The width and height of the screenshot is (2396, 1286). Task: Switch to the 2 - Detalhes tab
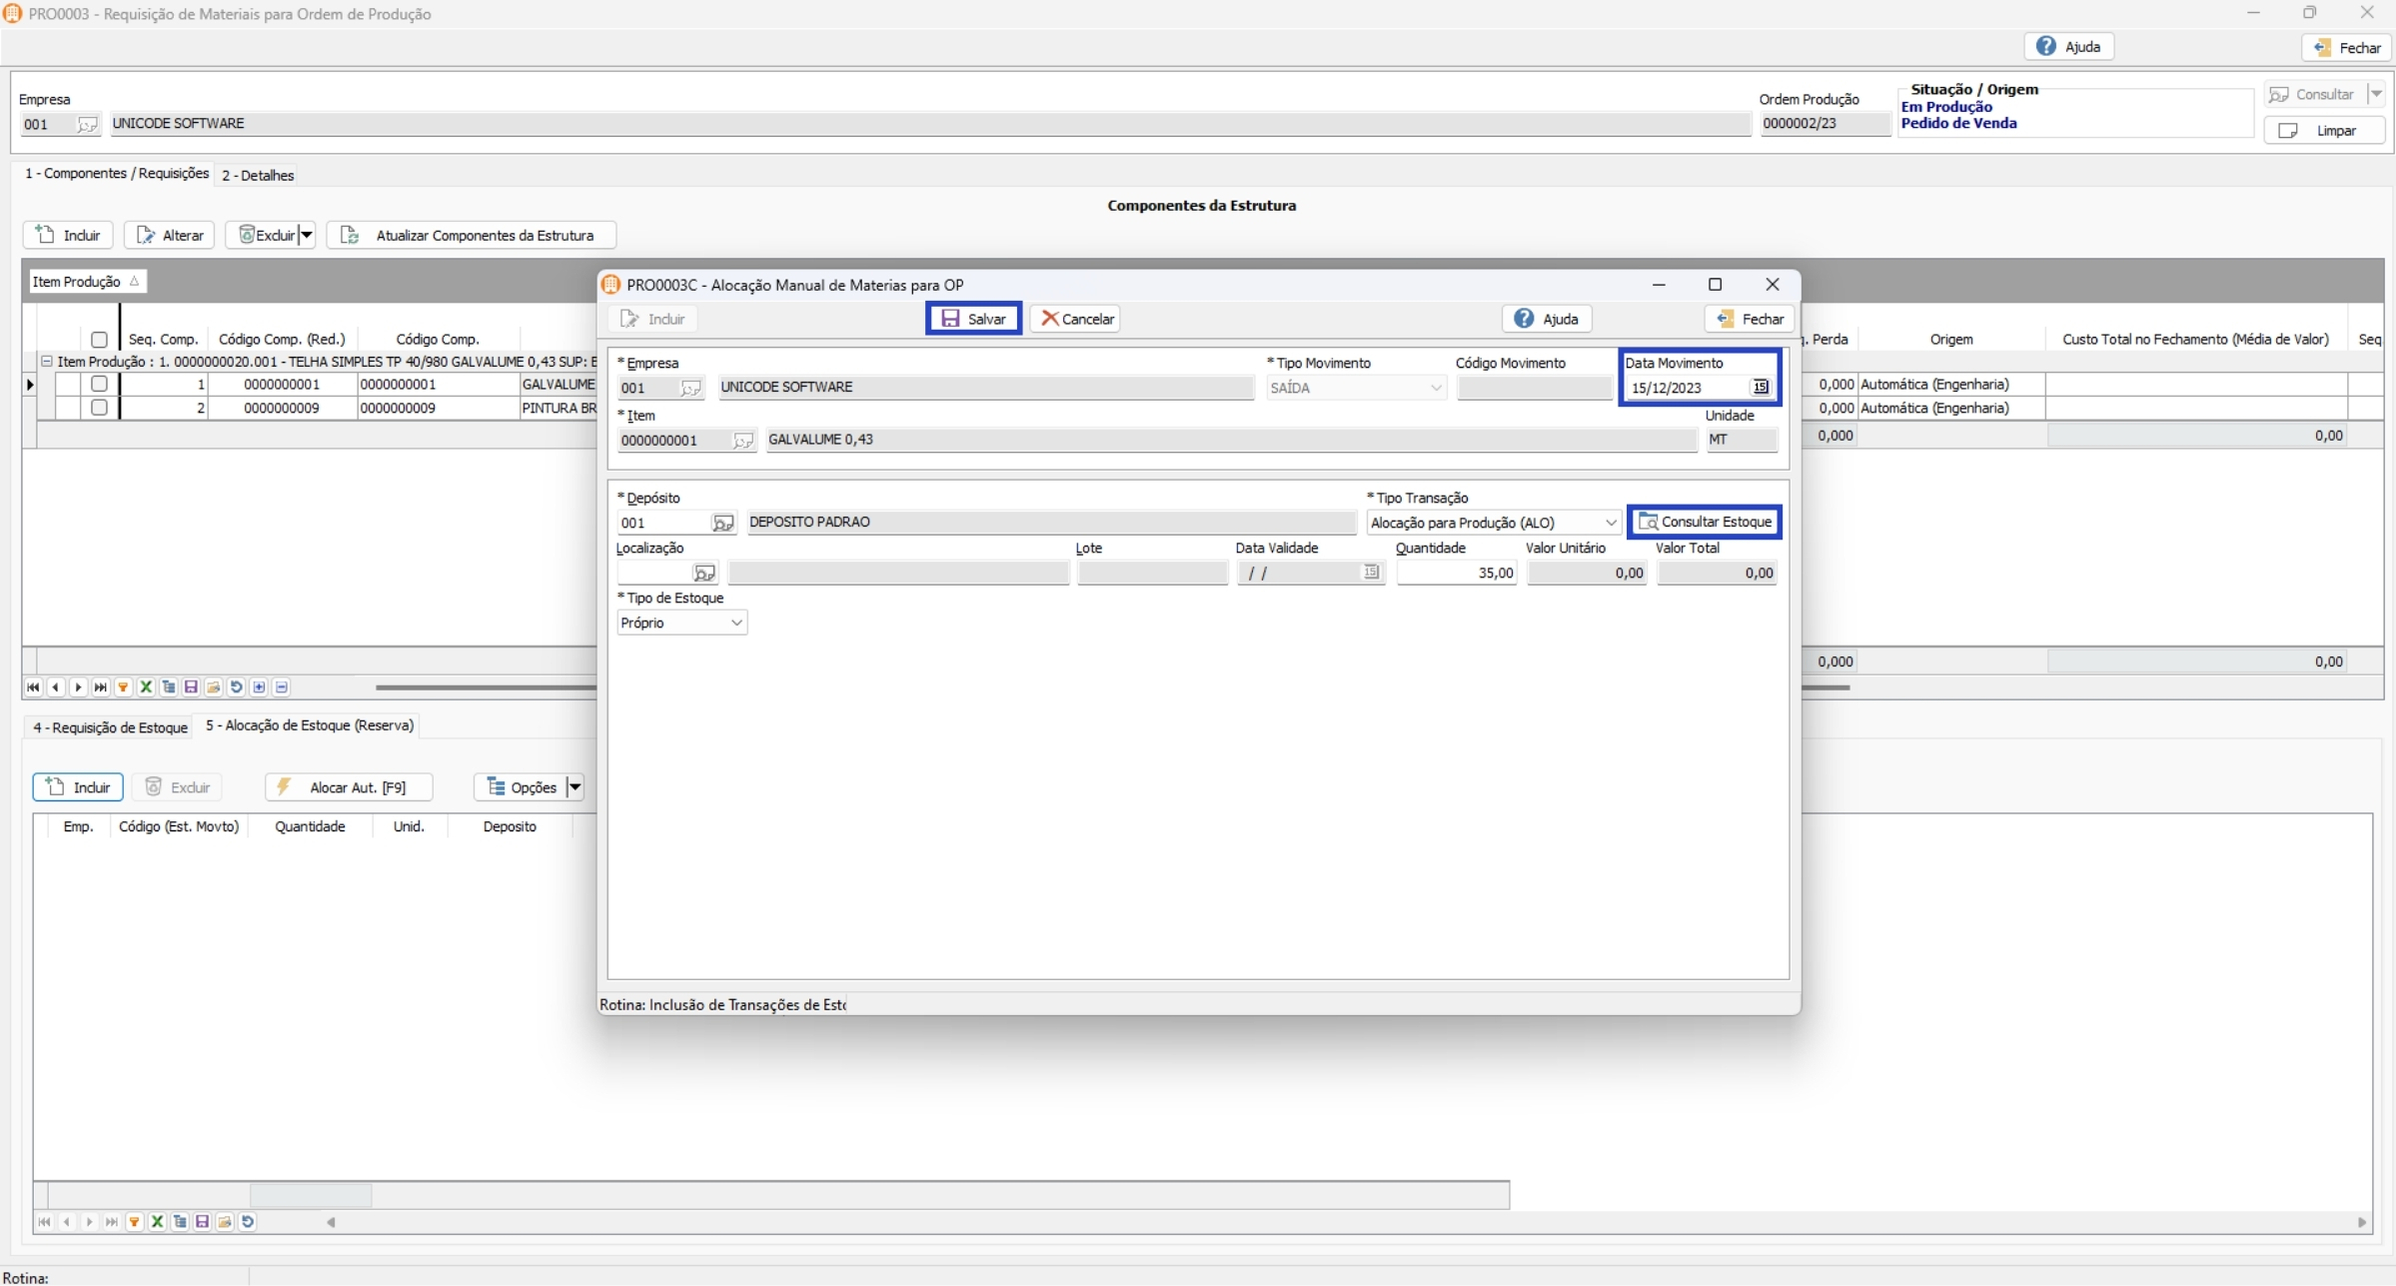[x=258, y=175]
